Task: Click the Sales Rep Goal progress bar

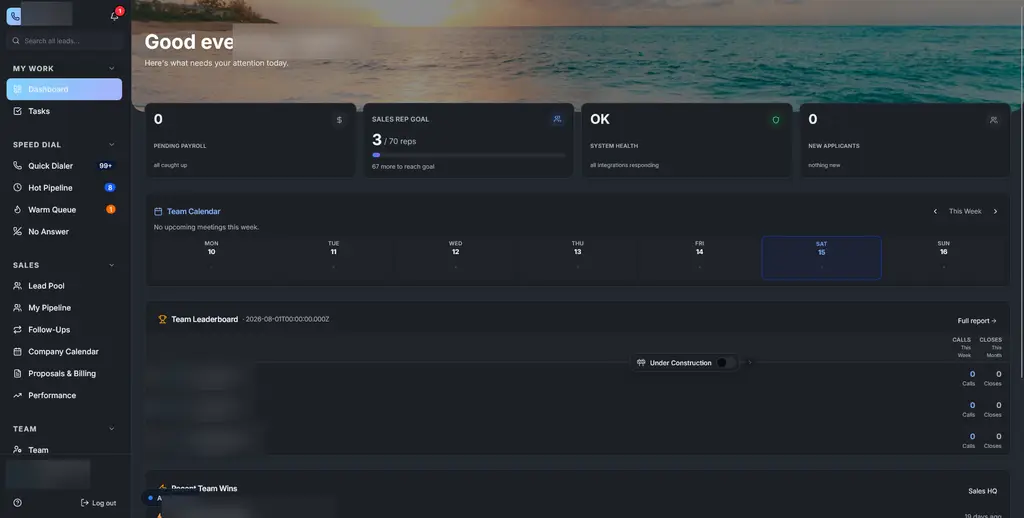Action: pyautogui.click(x=468, y=155)
